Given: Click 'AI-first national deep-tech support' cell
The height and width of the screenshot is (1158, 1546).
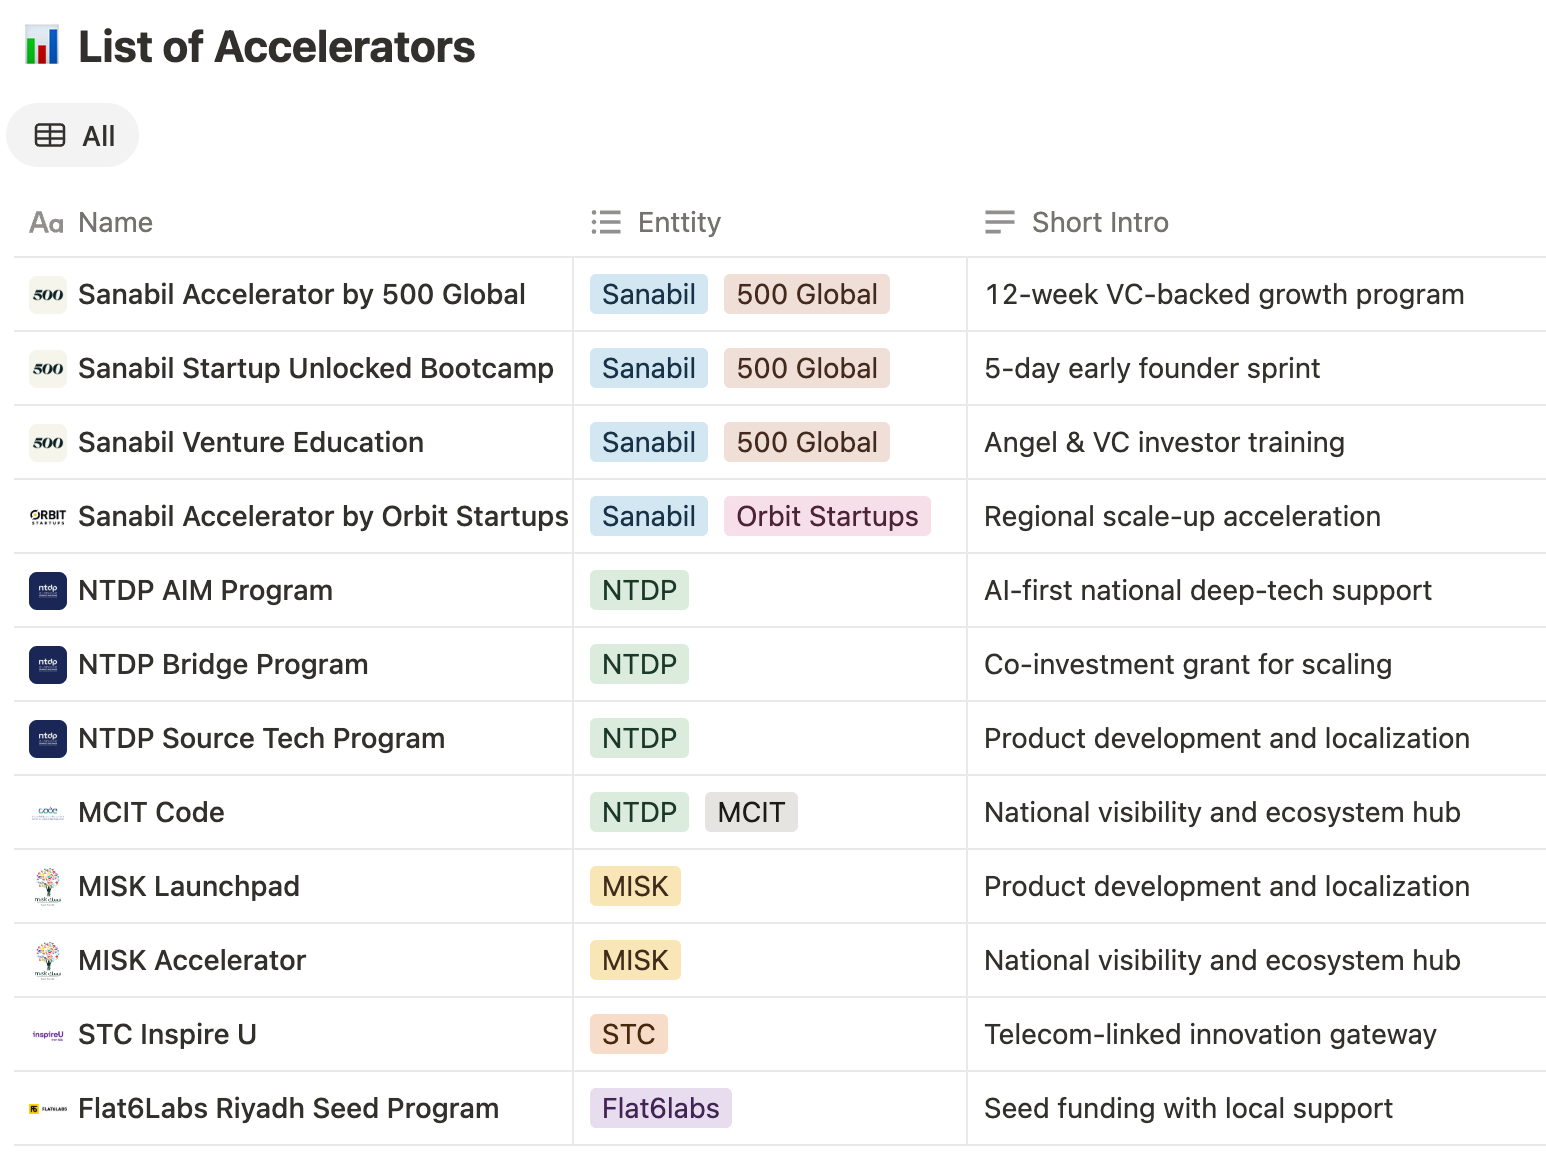Looking at the screenshot, I should pos(1256,591).
